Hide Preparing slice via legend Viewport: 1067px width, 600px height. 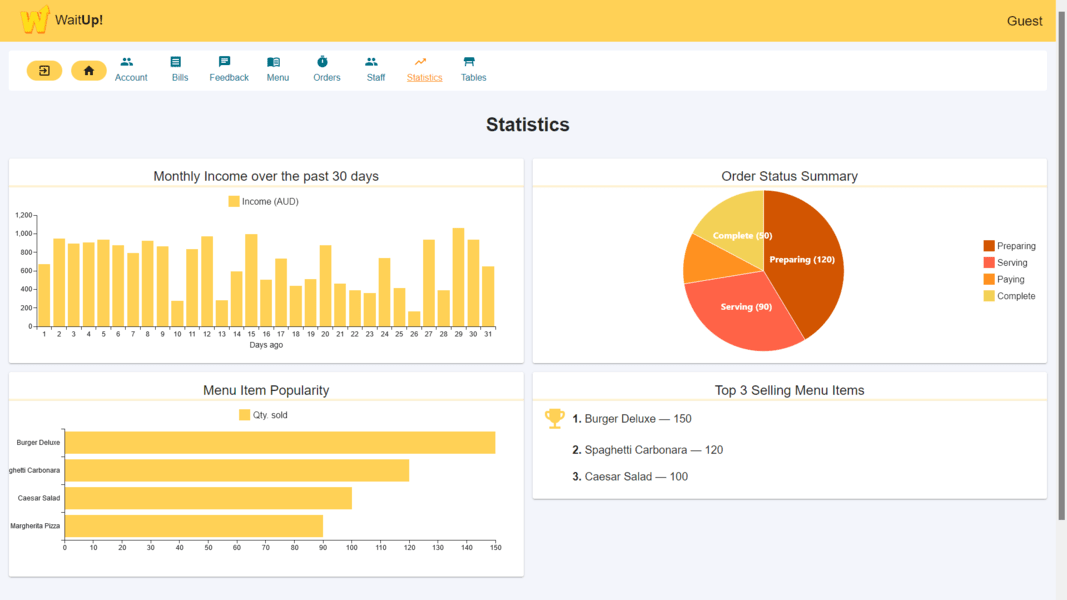coord(1009,246)
